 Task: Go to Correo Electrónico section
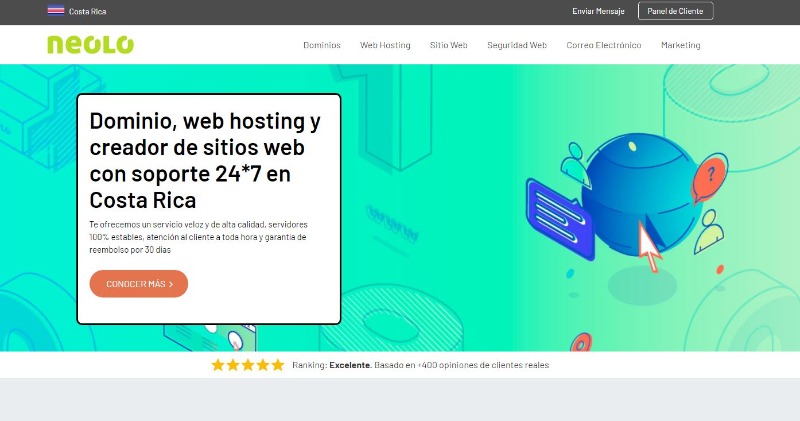click(604, 45)
